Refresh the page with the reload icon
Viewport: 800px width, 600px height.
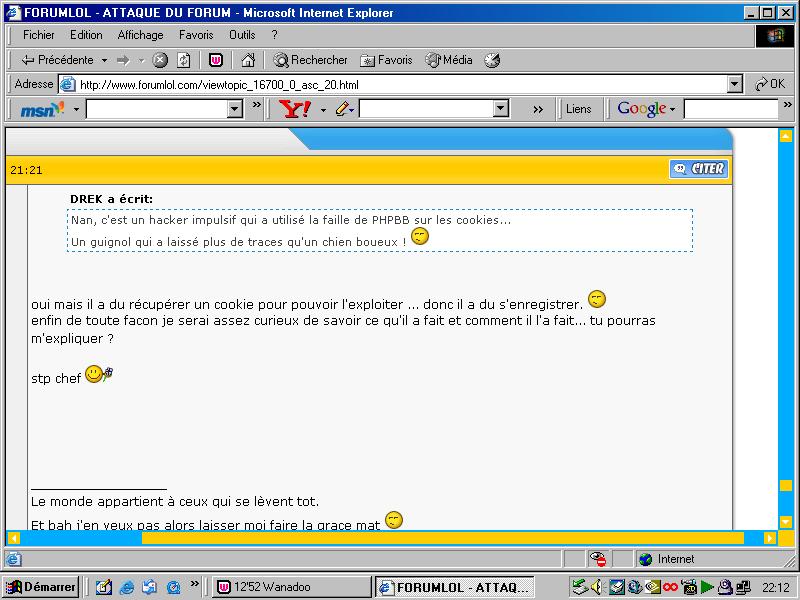pos(184,60)
